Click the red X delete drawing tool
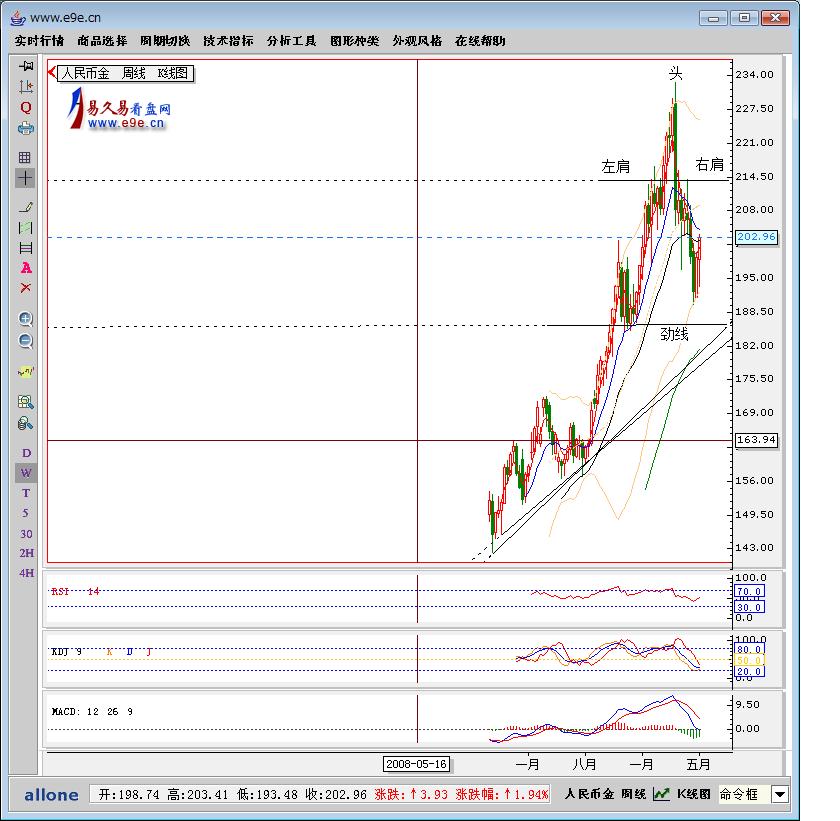Image resolution: width=840 pixels, height=821 pixels. pos(26,288)
